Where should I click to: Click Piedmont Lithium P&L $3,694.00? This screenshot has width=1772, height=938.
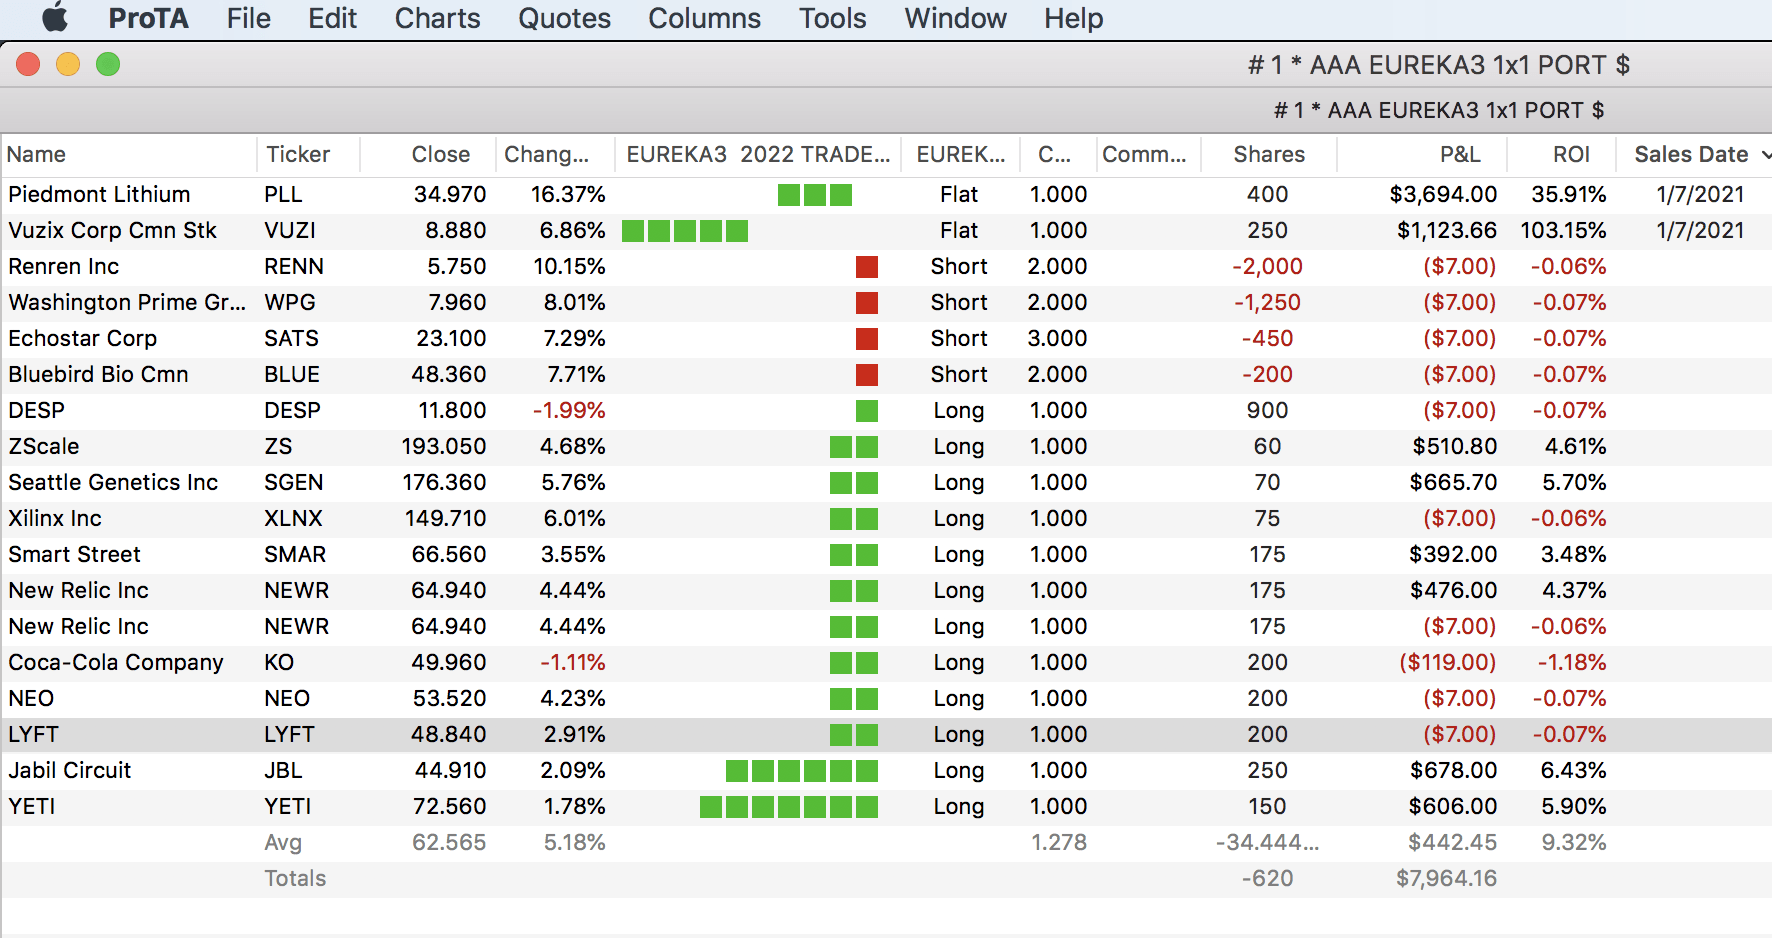click(x=1443, y=194)
